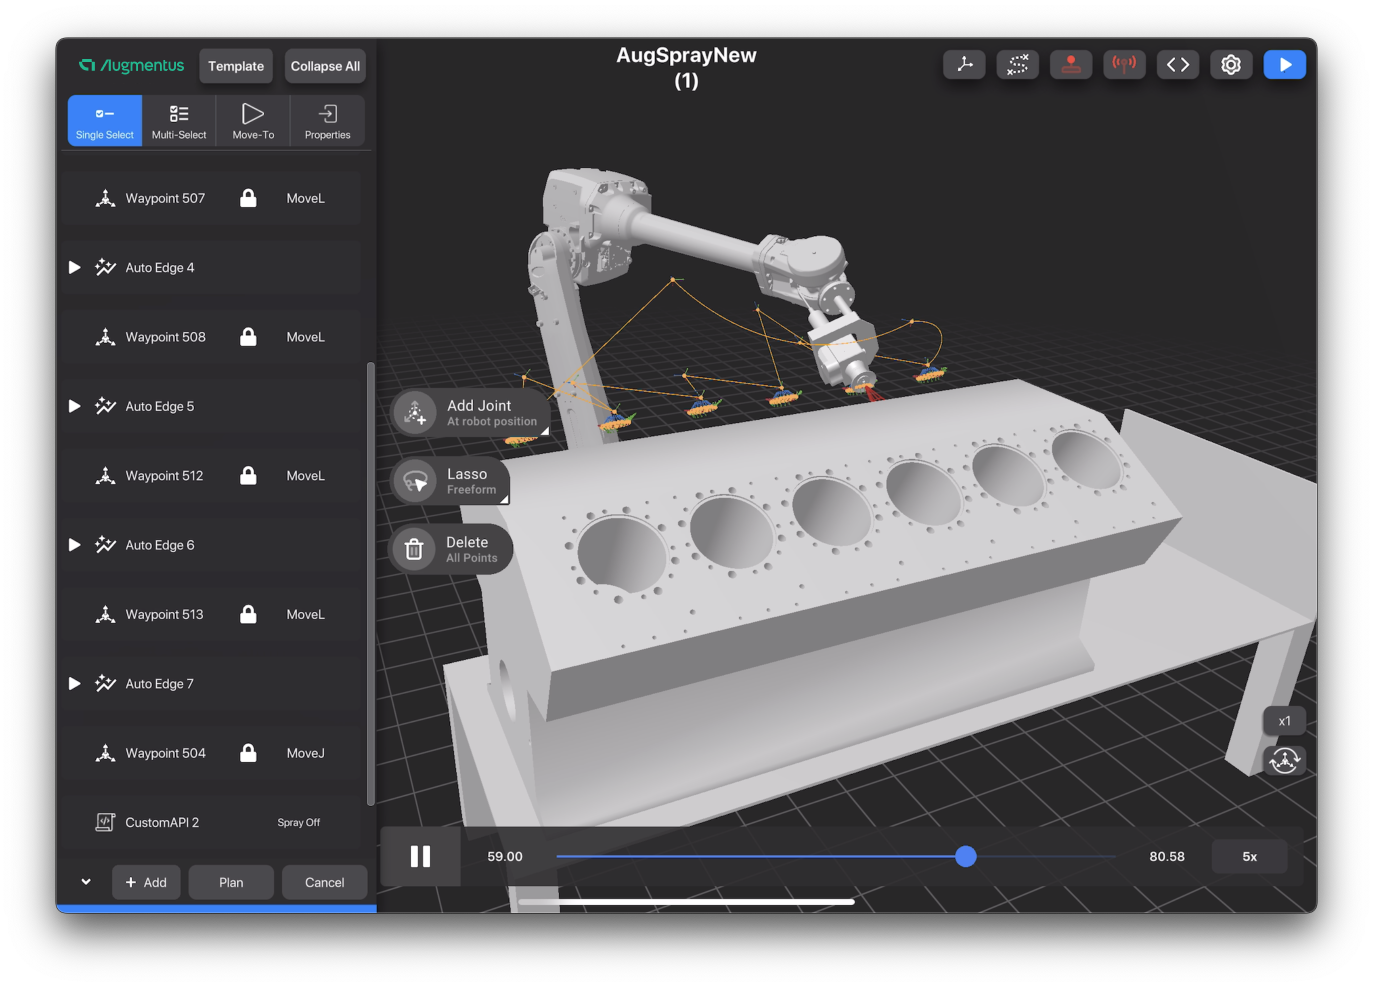Open the settings gear icon
Image resolution: width=1373 pixels, height=987 pixels.
1231,64
